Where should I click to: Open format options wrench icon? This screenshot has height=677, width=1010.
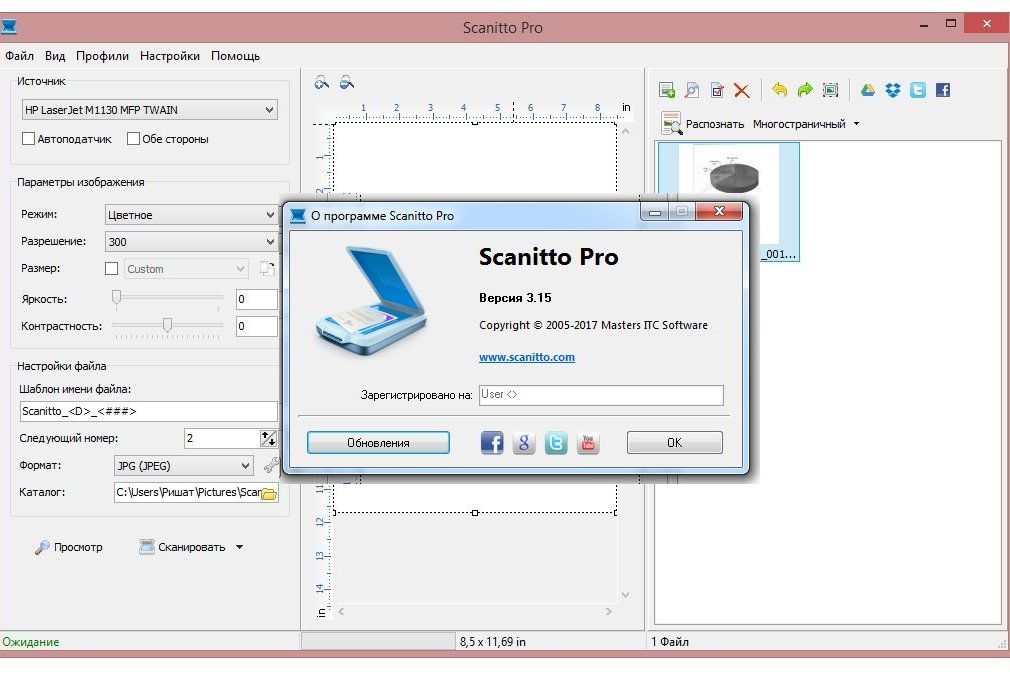[x=271, y=465]
